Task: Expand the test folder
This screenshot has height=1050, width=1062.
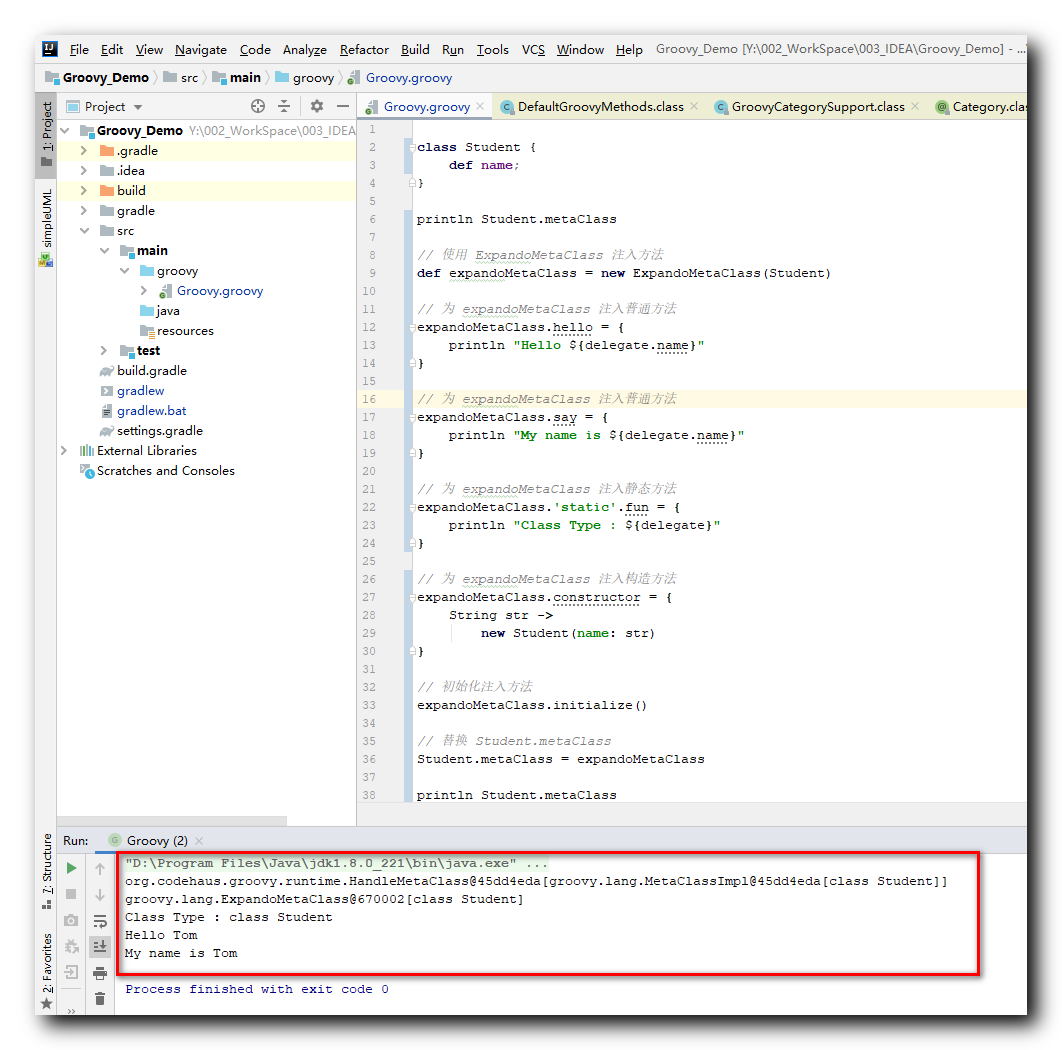Action: tap(104, 350)
